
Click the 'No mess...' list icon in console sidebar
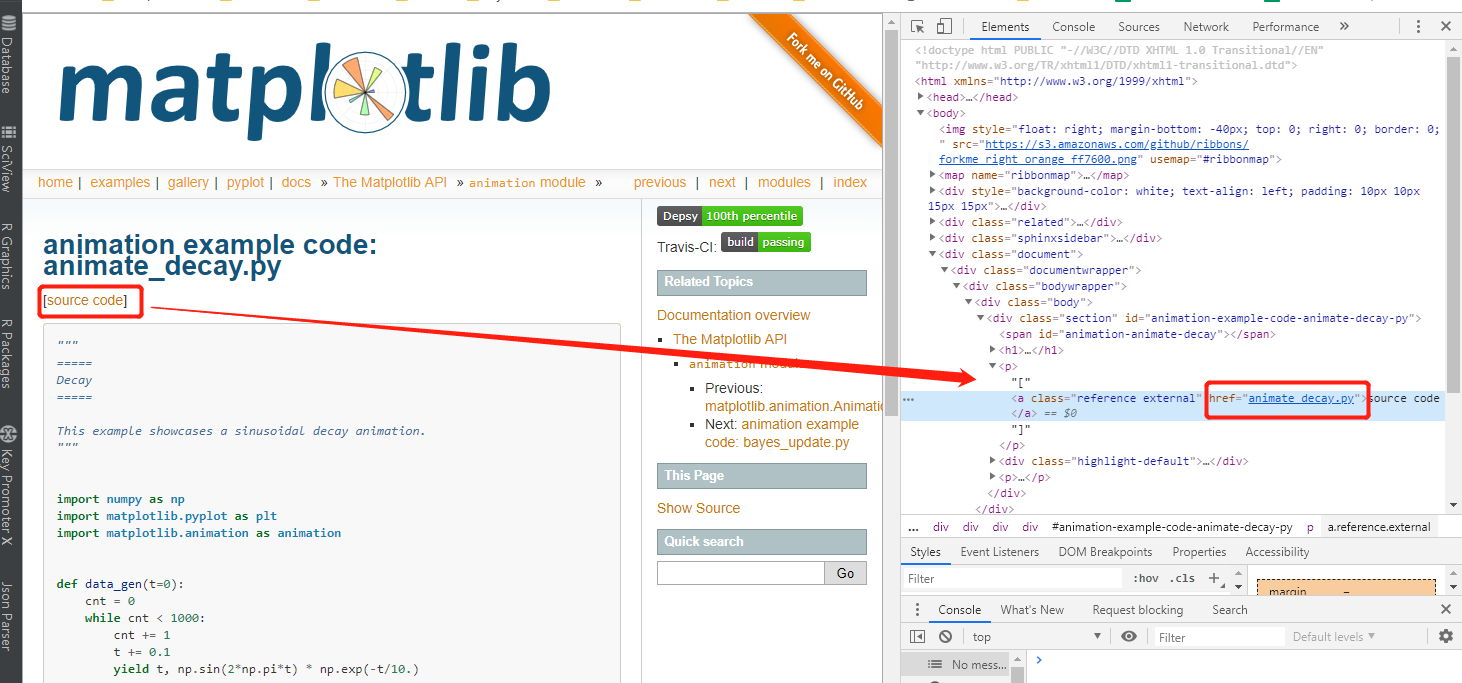click(934, 664)
